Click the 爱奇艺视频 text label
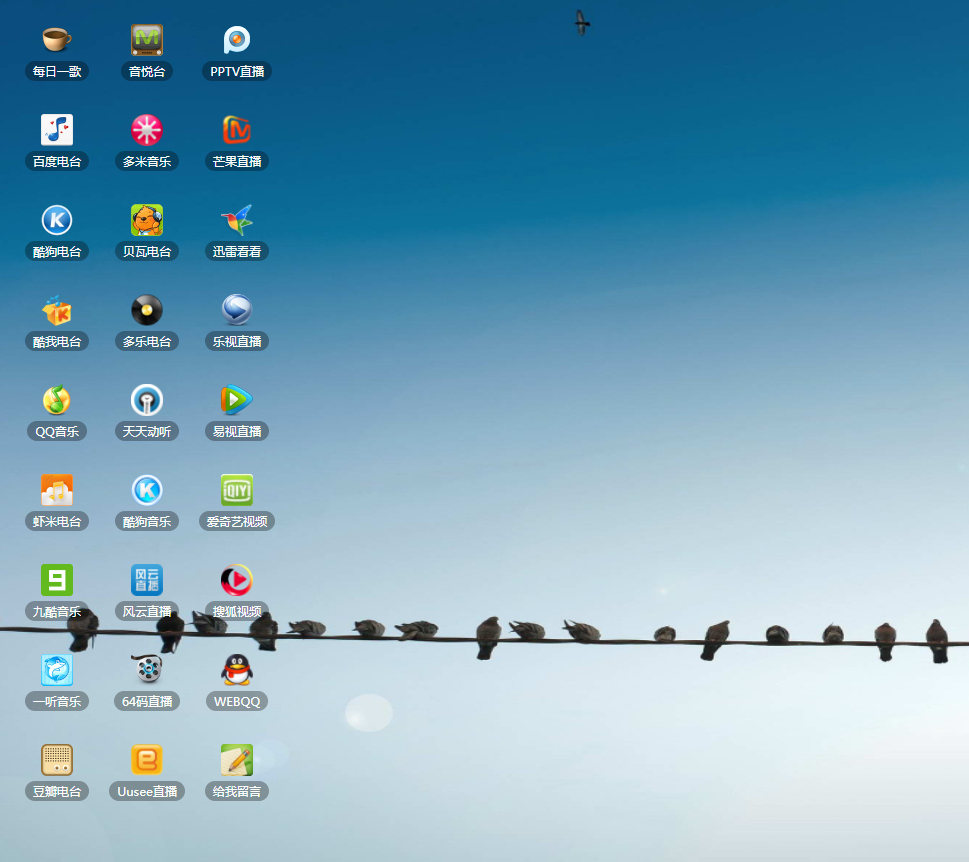Image resolution: width=969 pixels, height=862 pixels. click(237, 522)
